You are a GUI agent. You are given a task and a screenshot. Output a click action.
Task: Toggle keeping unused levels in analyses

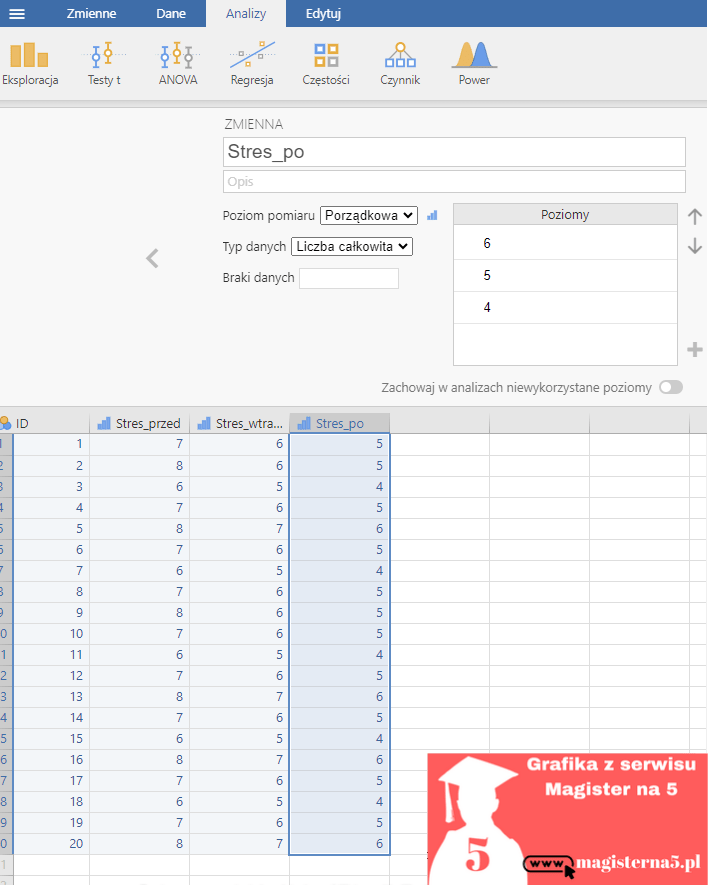click(x=670, y=387)
